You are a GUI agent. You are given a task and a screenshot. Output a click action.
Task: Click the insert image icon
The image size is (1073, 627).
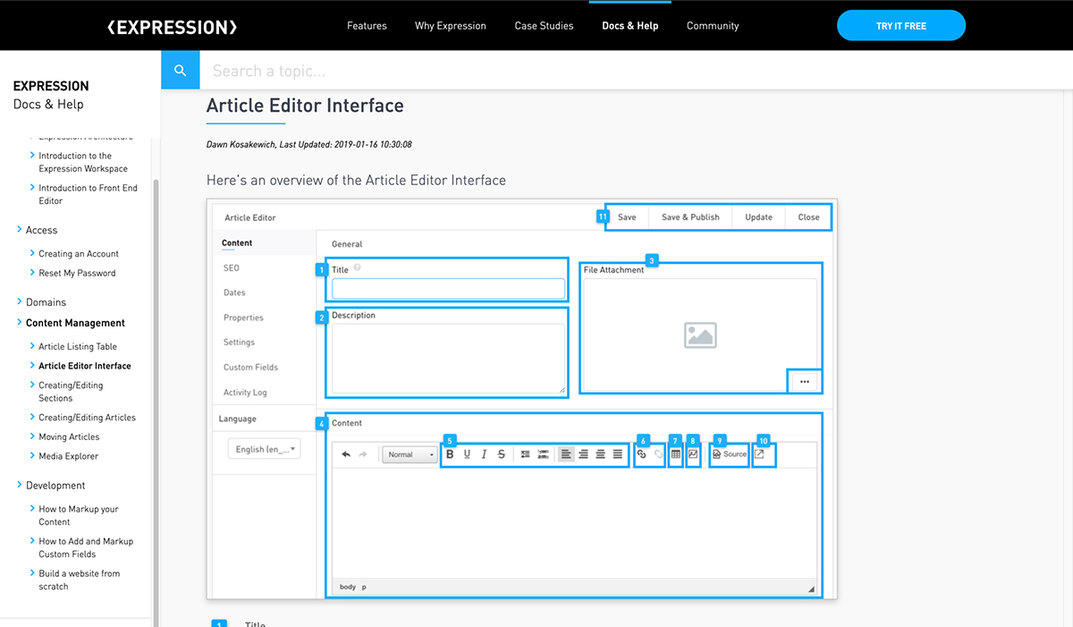click(x=694, y=455)
